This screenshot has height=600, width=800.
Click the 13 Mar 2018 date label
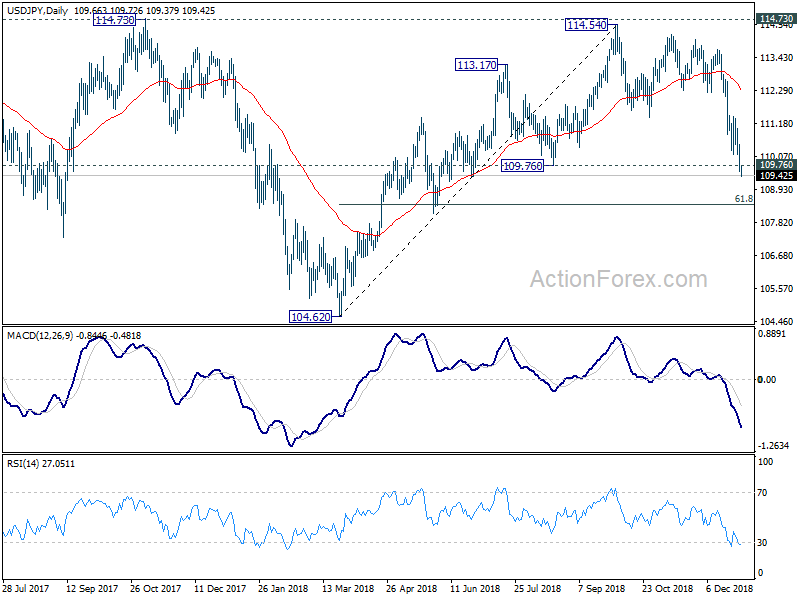pyautogui.click(x=348, y=588)
